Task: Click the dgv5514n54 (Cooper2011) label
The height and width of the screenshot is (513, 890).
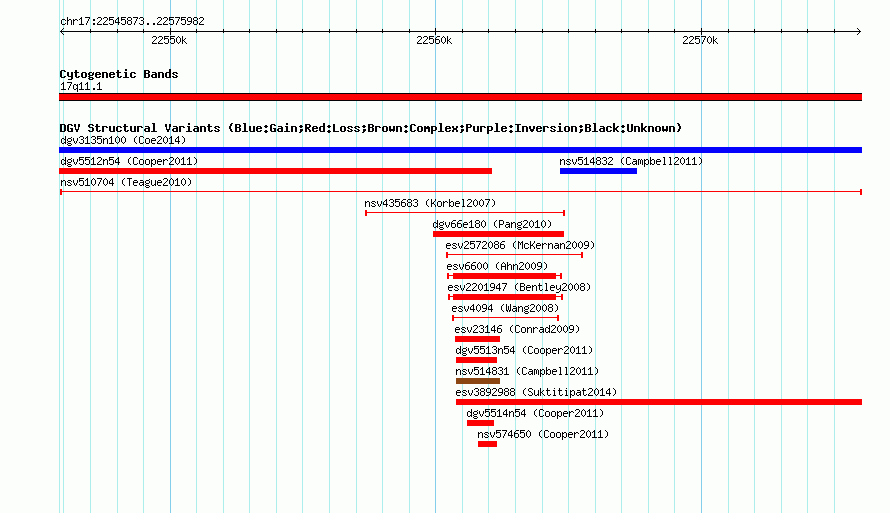Action: point(535,413)
